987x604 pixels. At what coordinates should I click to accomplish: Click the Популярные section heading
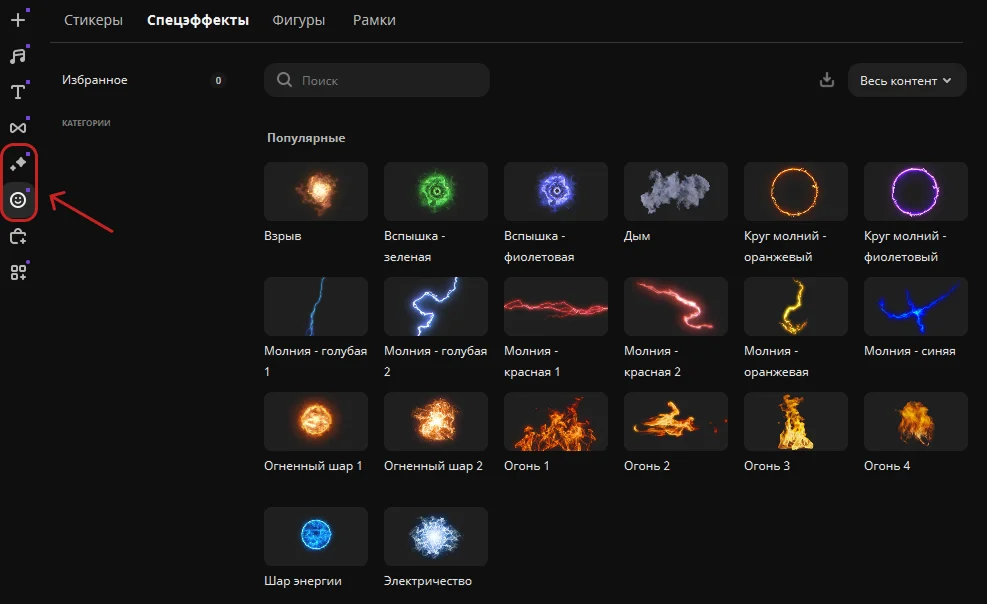coord(306,138)
